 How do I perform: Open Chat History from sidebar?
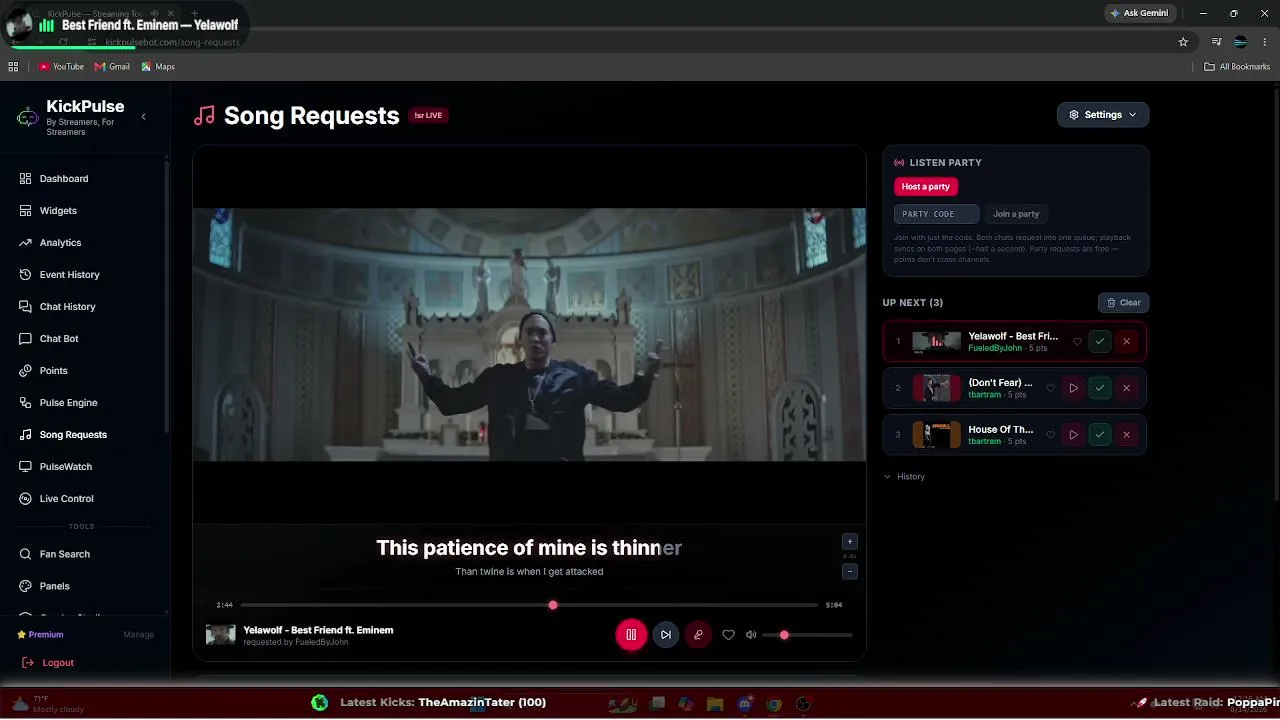(67, 307)
